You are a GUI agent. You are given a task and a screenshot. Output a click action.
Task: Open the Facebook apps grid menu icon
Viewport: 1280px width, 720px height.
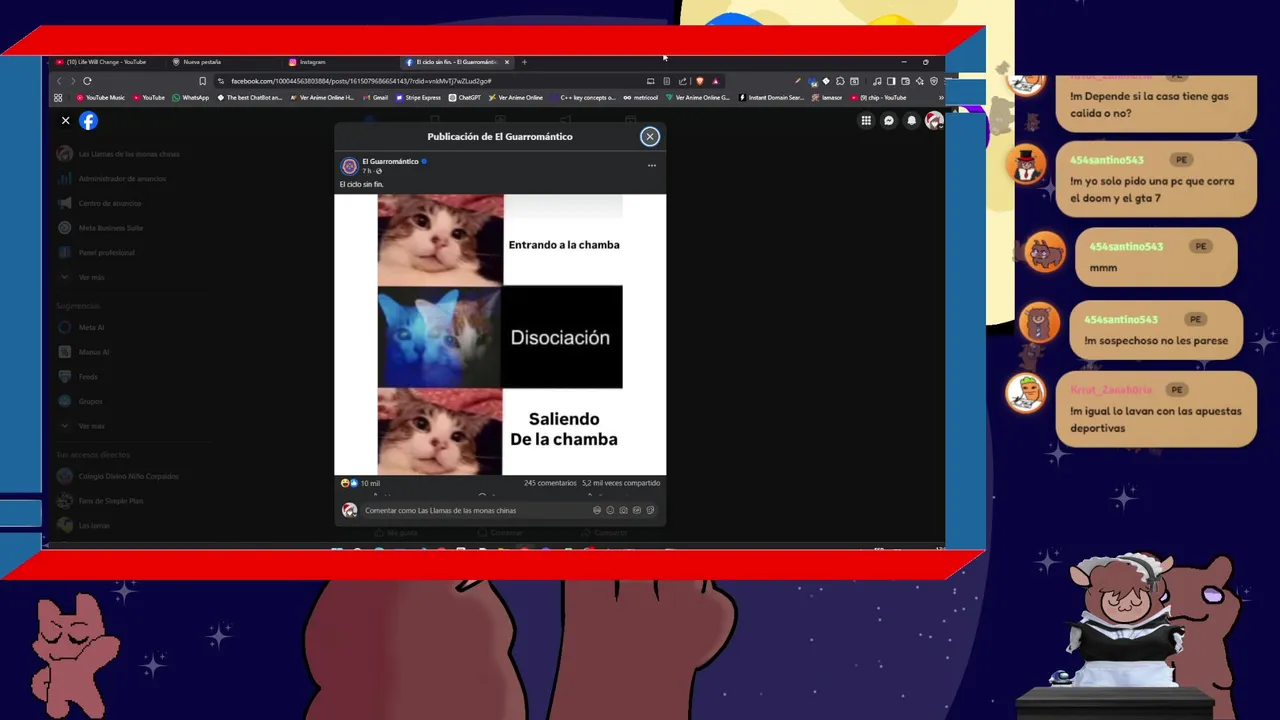(x=866, y=121)
